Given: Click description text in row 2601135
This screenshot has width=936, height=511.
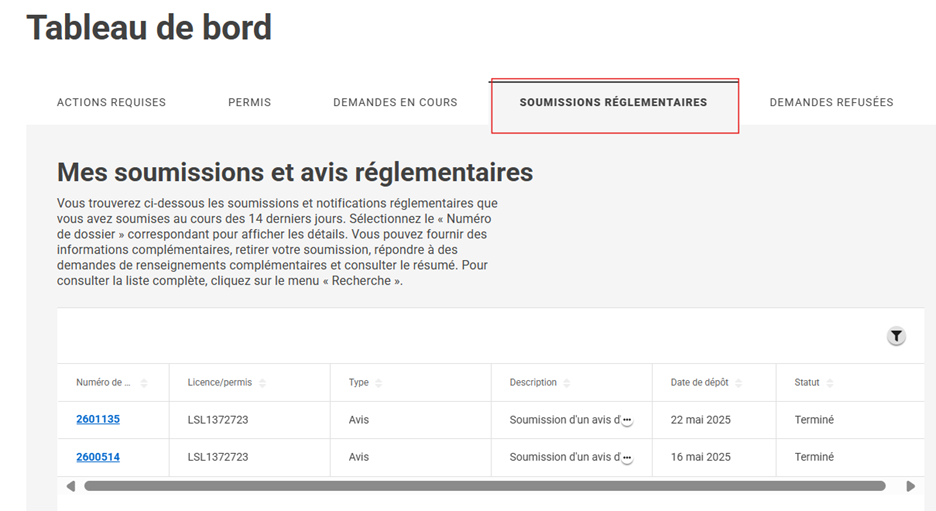Looking at the screenshot, I should (x=565, y=420).
